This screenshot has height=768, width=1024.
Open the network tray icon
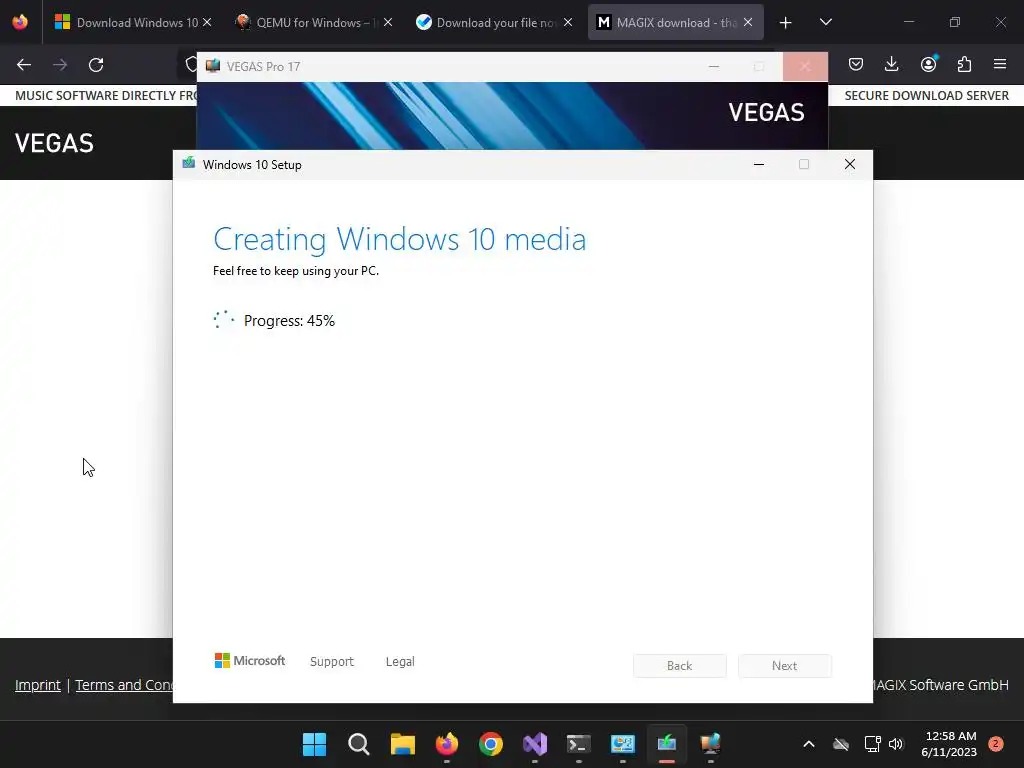coord(872,744)
